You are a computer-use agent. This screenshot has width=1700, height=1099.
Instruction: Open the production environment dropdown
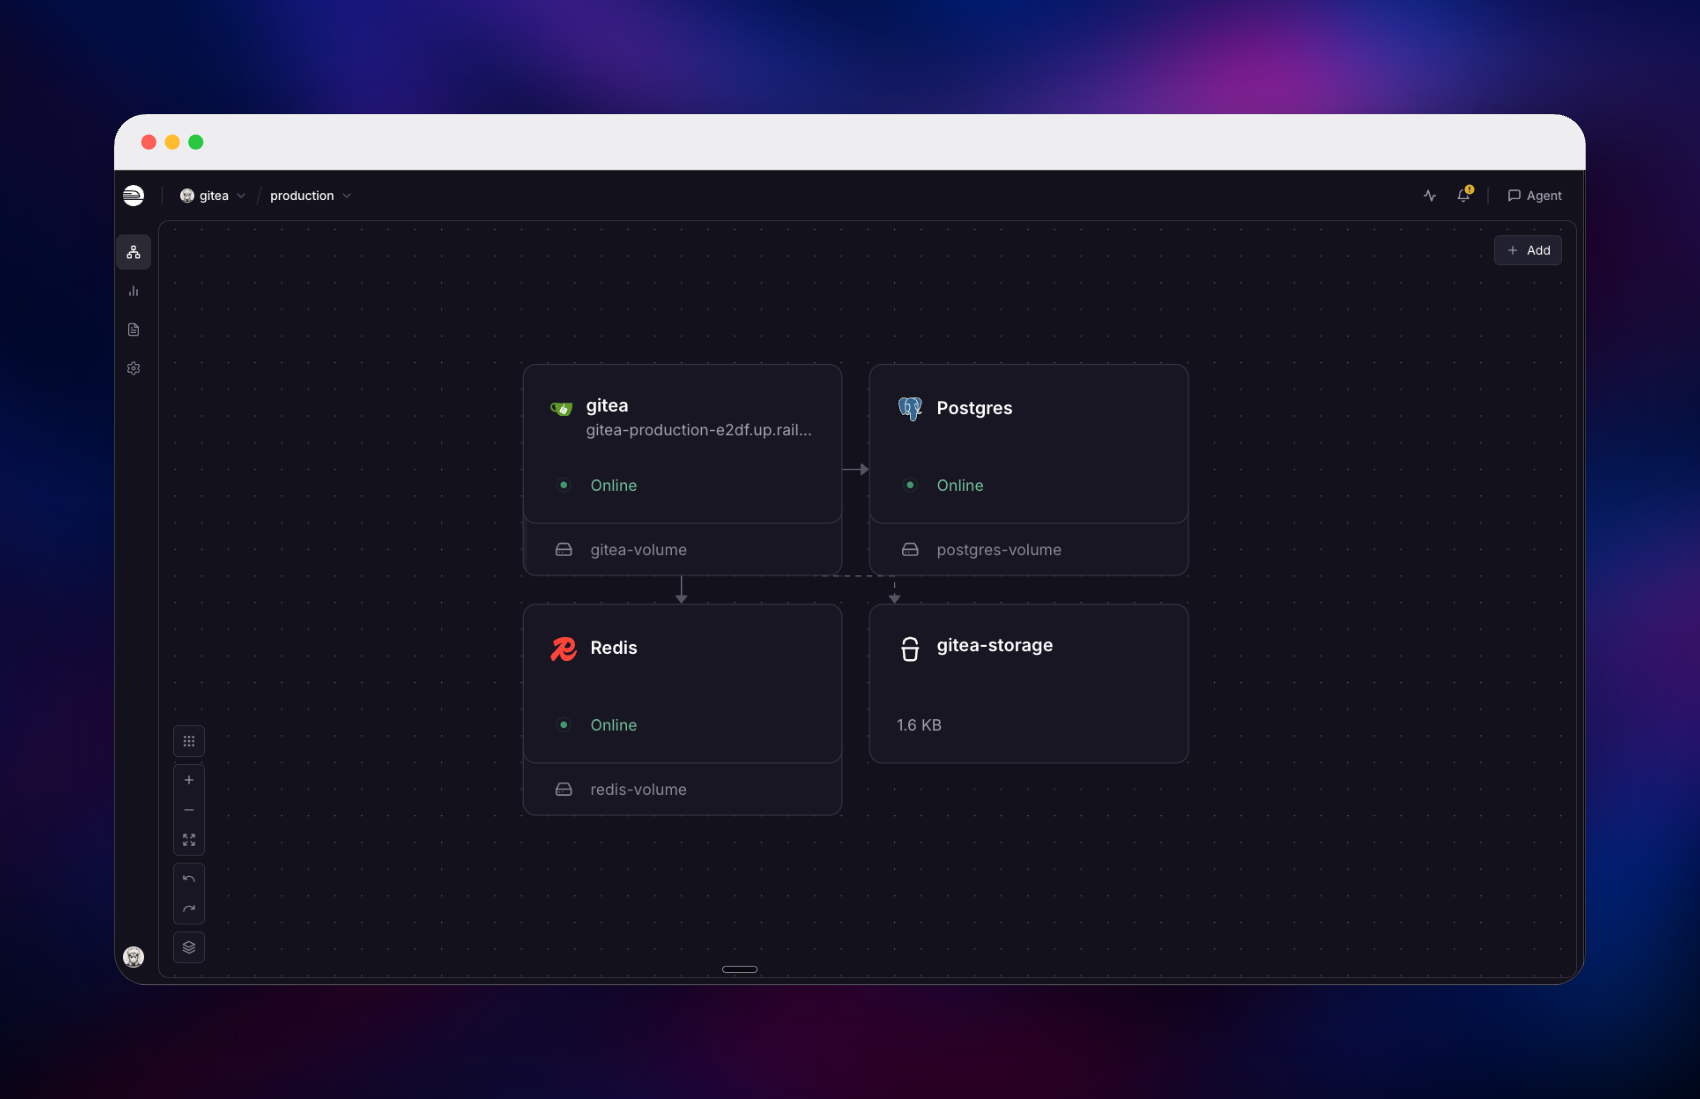(x=310, y=196)
